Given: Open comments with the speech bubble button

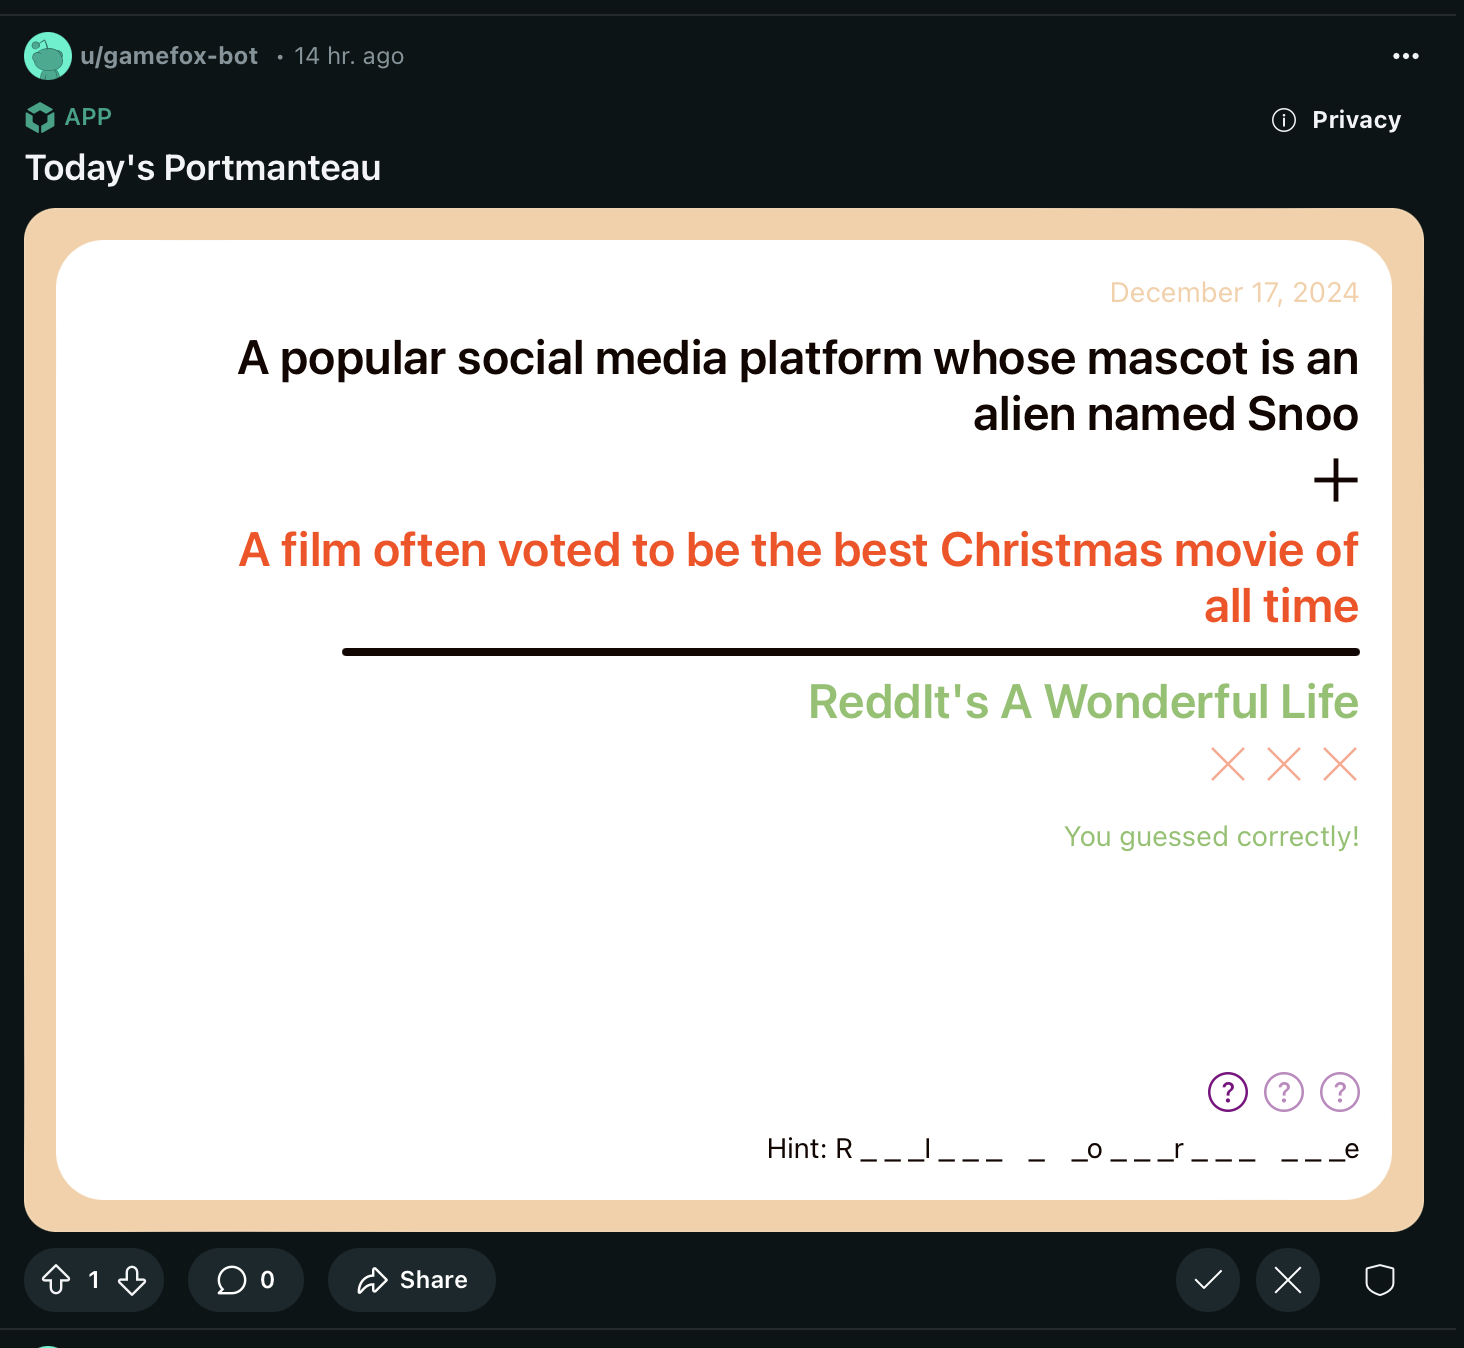Looking at the screenshot, I should tap(246, 1280).
